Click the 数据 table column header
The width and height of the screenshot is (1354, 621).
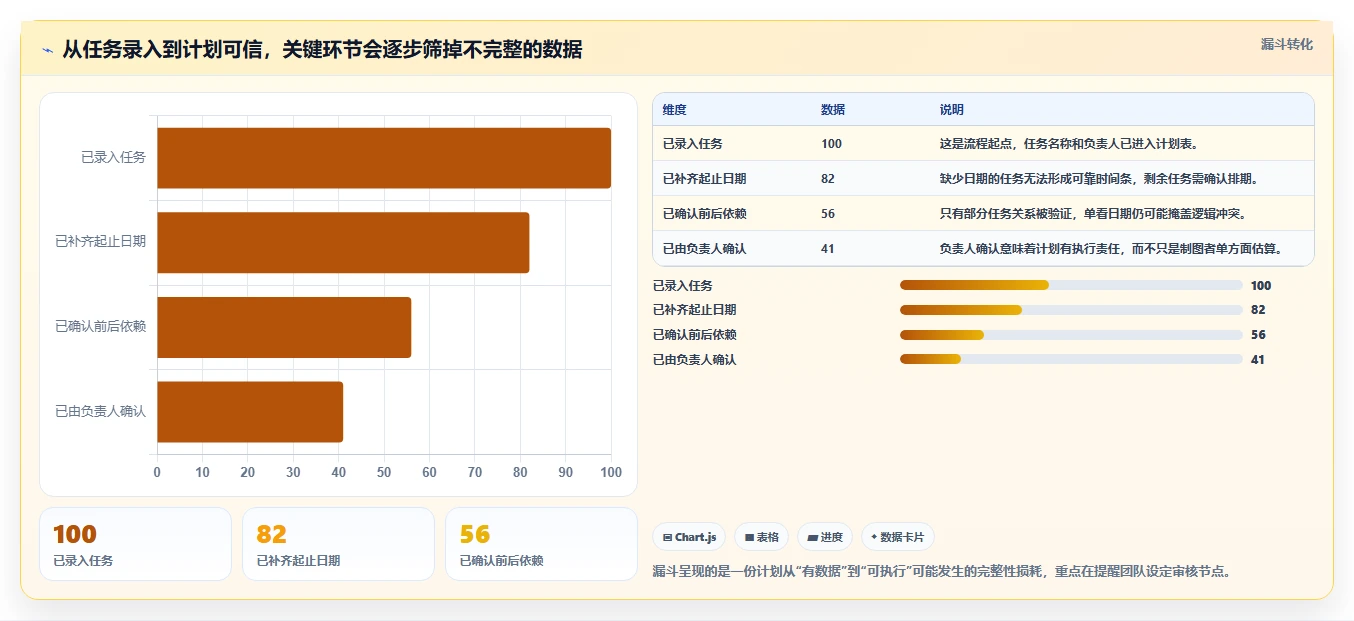click(833, 110)
